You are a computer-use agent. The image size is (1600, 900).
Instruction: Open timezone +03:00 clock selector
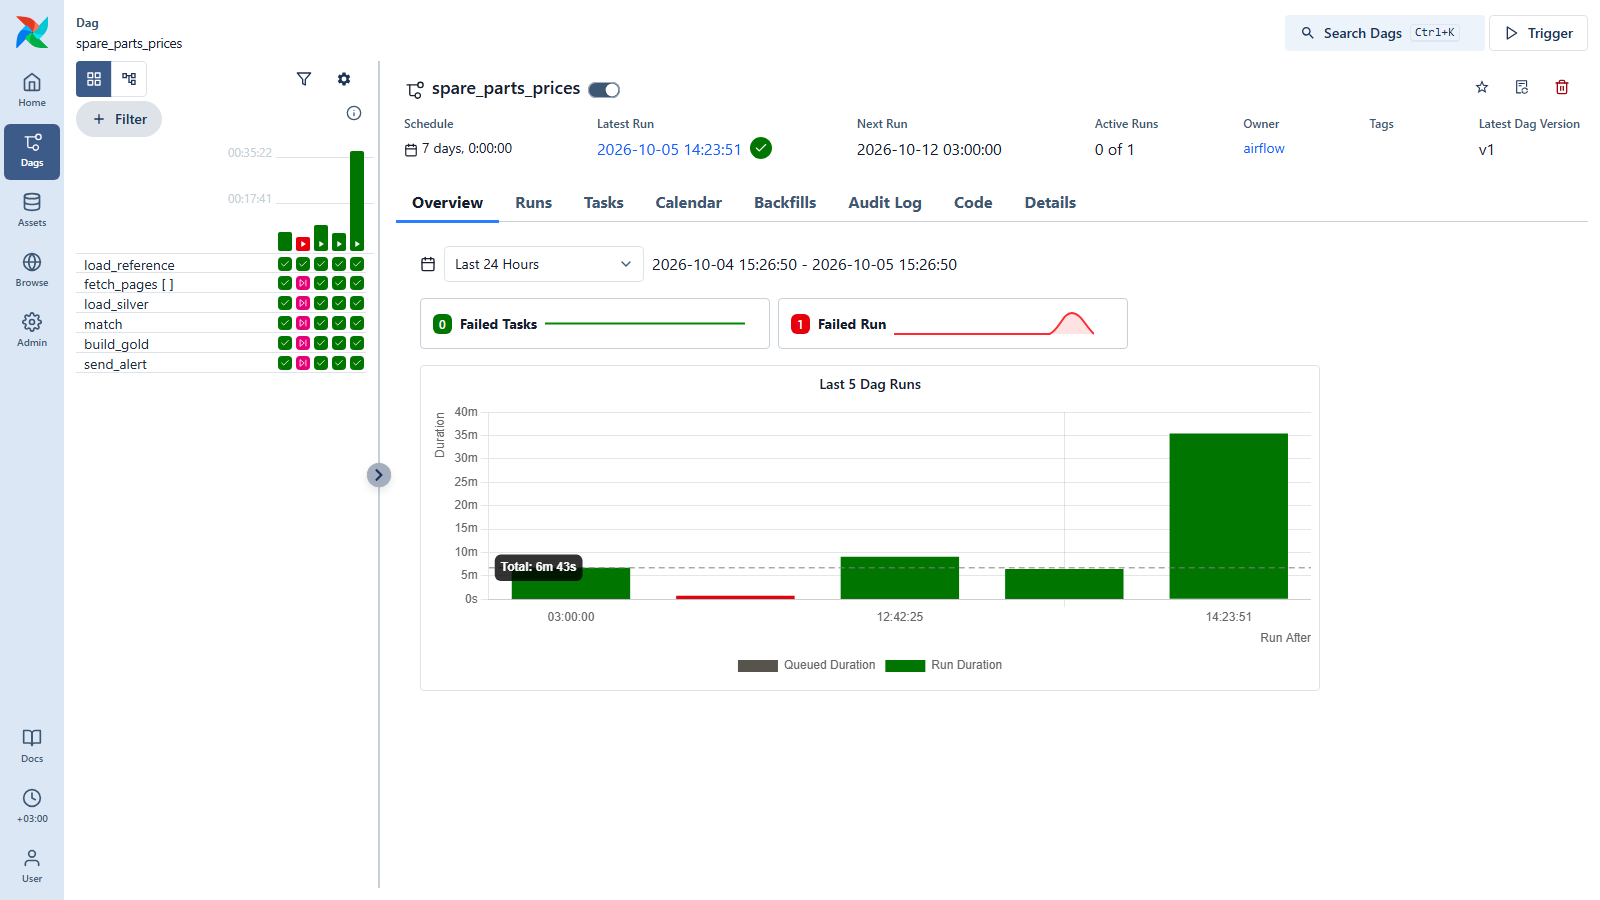32,806
